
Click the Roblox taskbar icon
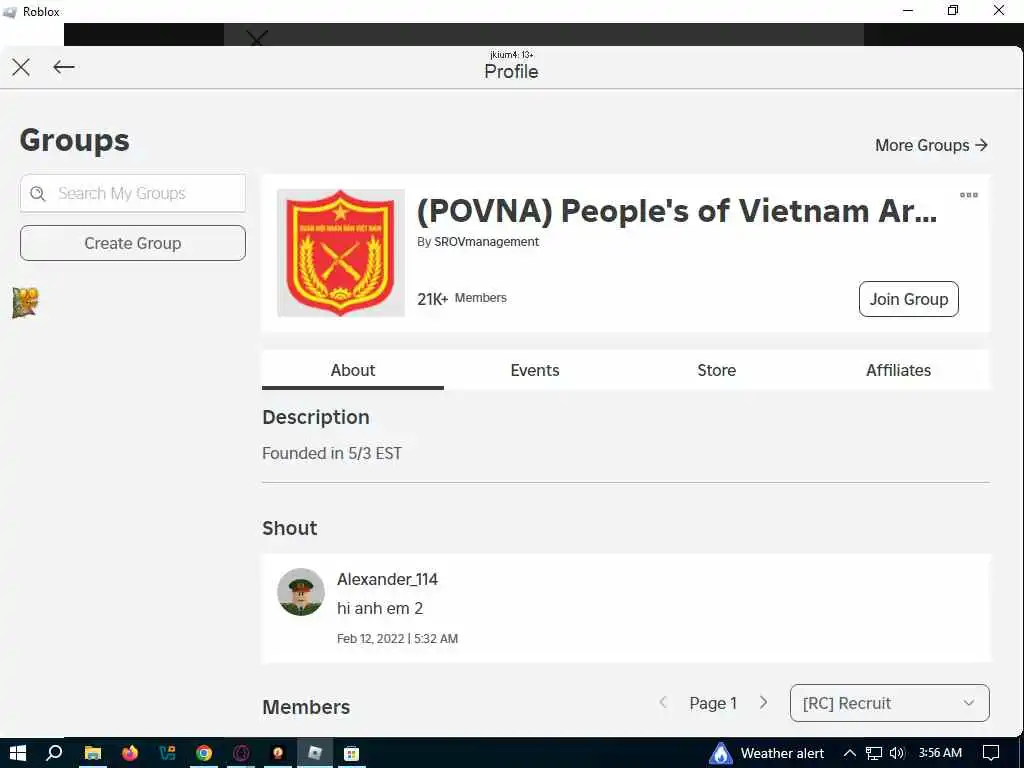point(315,753)
